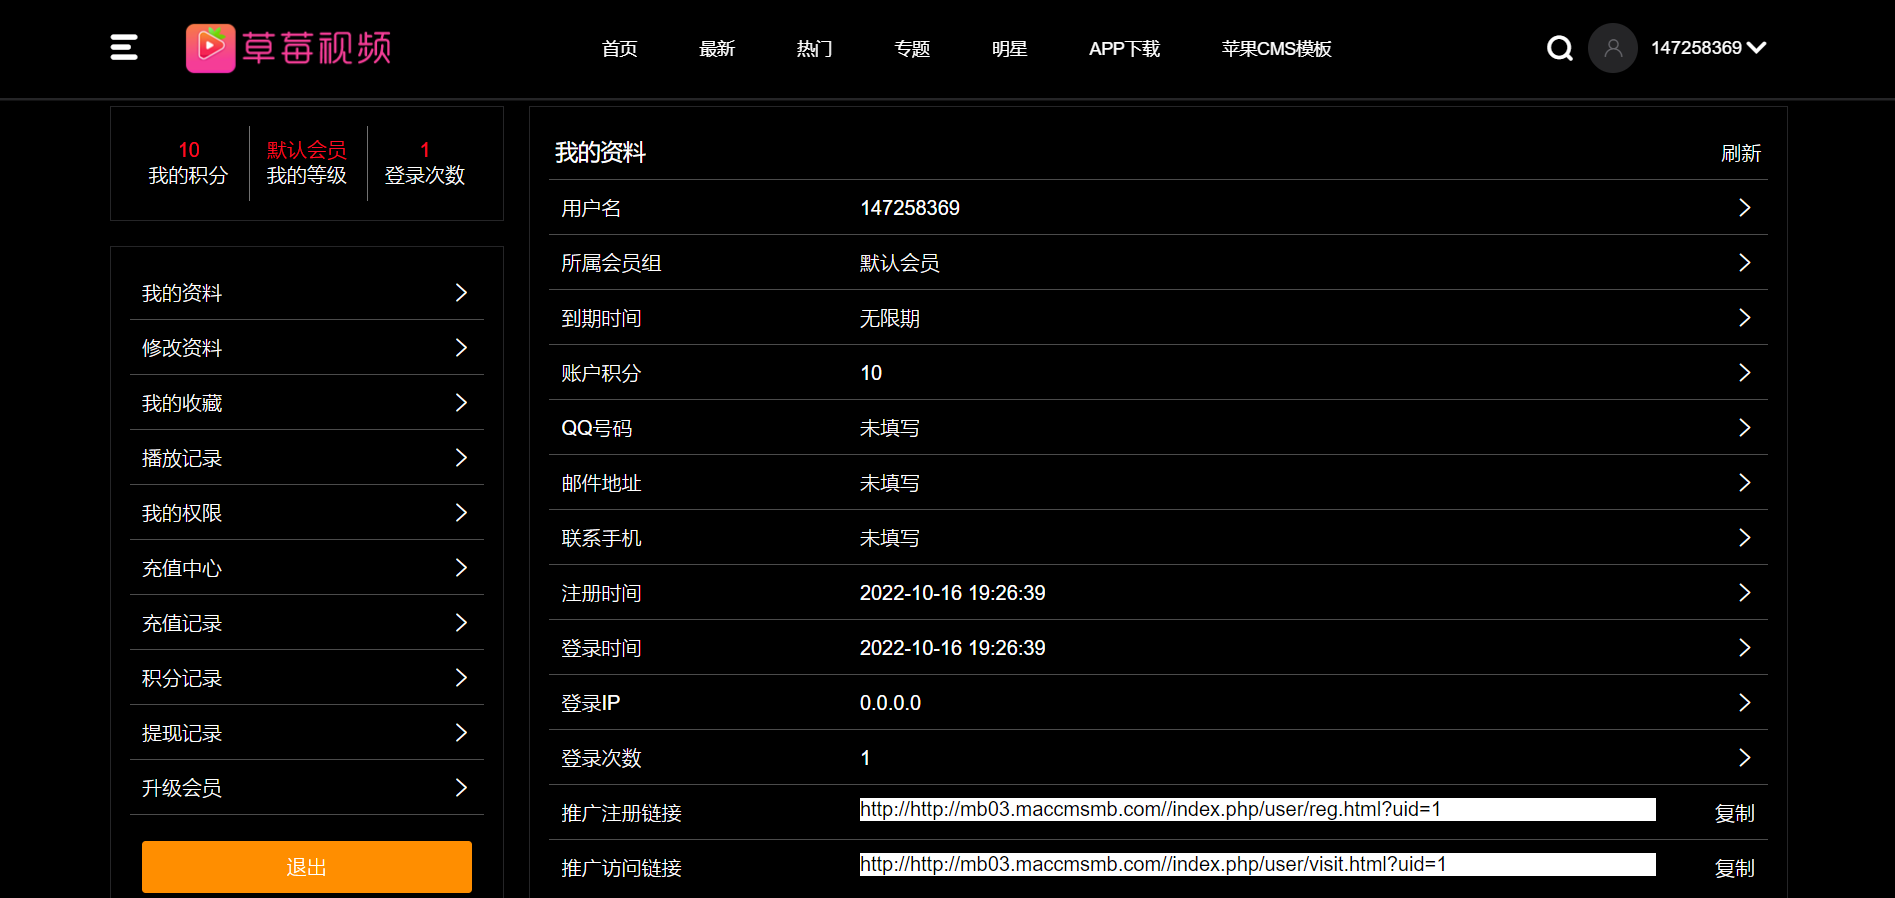1895x898 pixels.
Task: Click the arrow icon on QQ号码 row
Action: [x=1744, y=428]
